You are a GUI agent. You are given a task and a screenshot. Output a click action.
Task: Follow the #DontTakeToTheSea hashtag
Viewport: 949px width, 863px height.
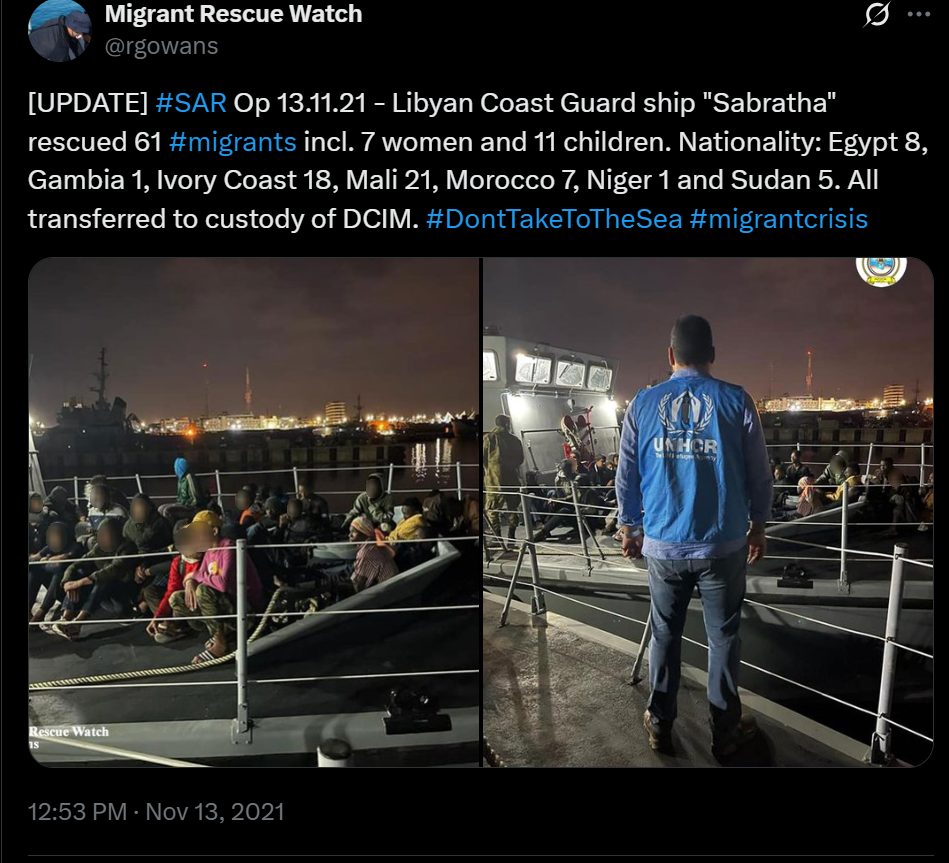[x=554, y=219]
